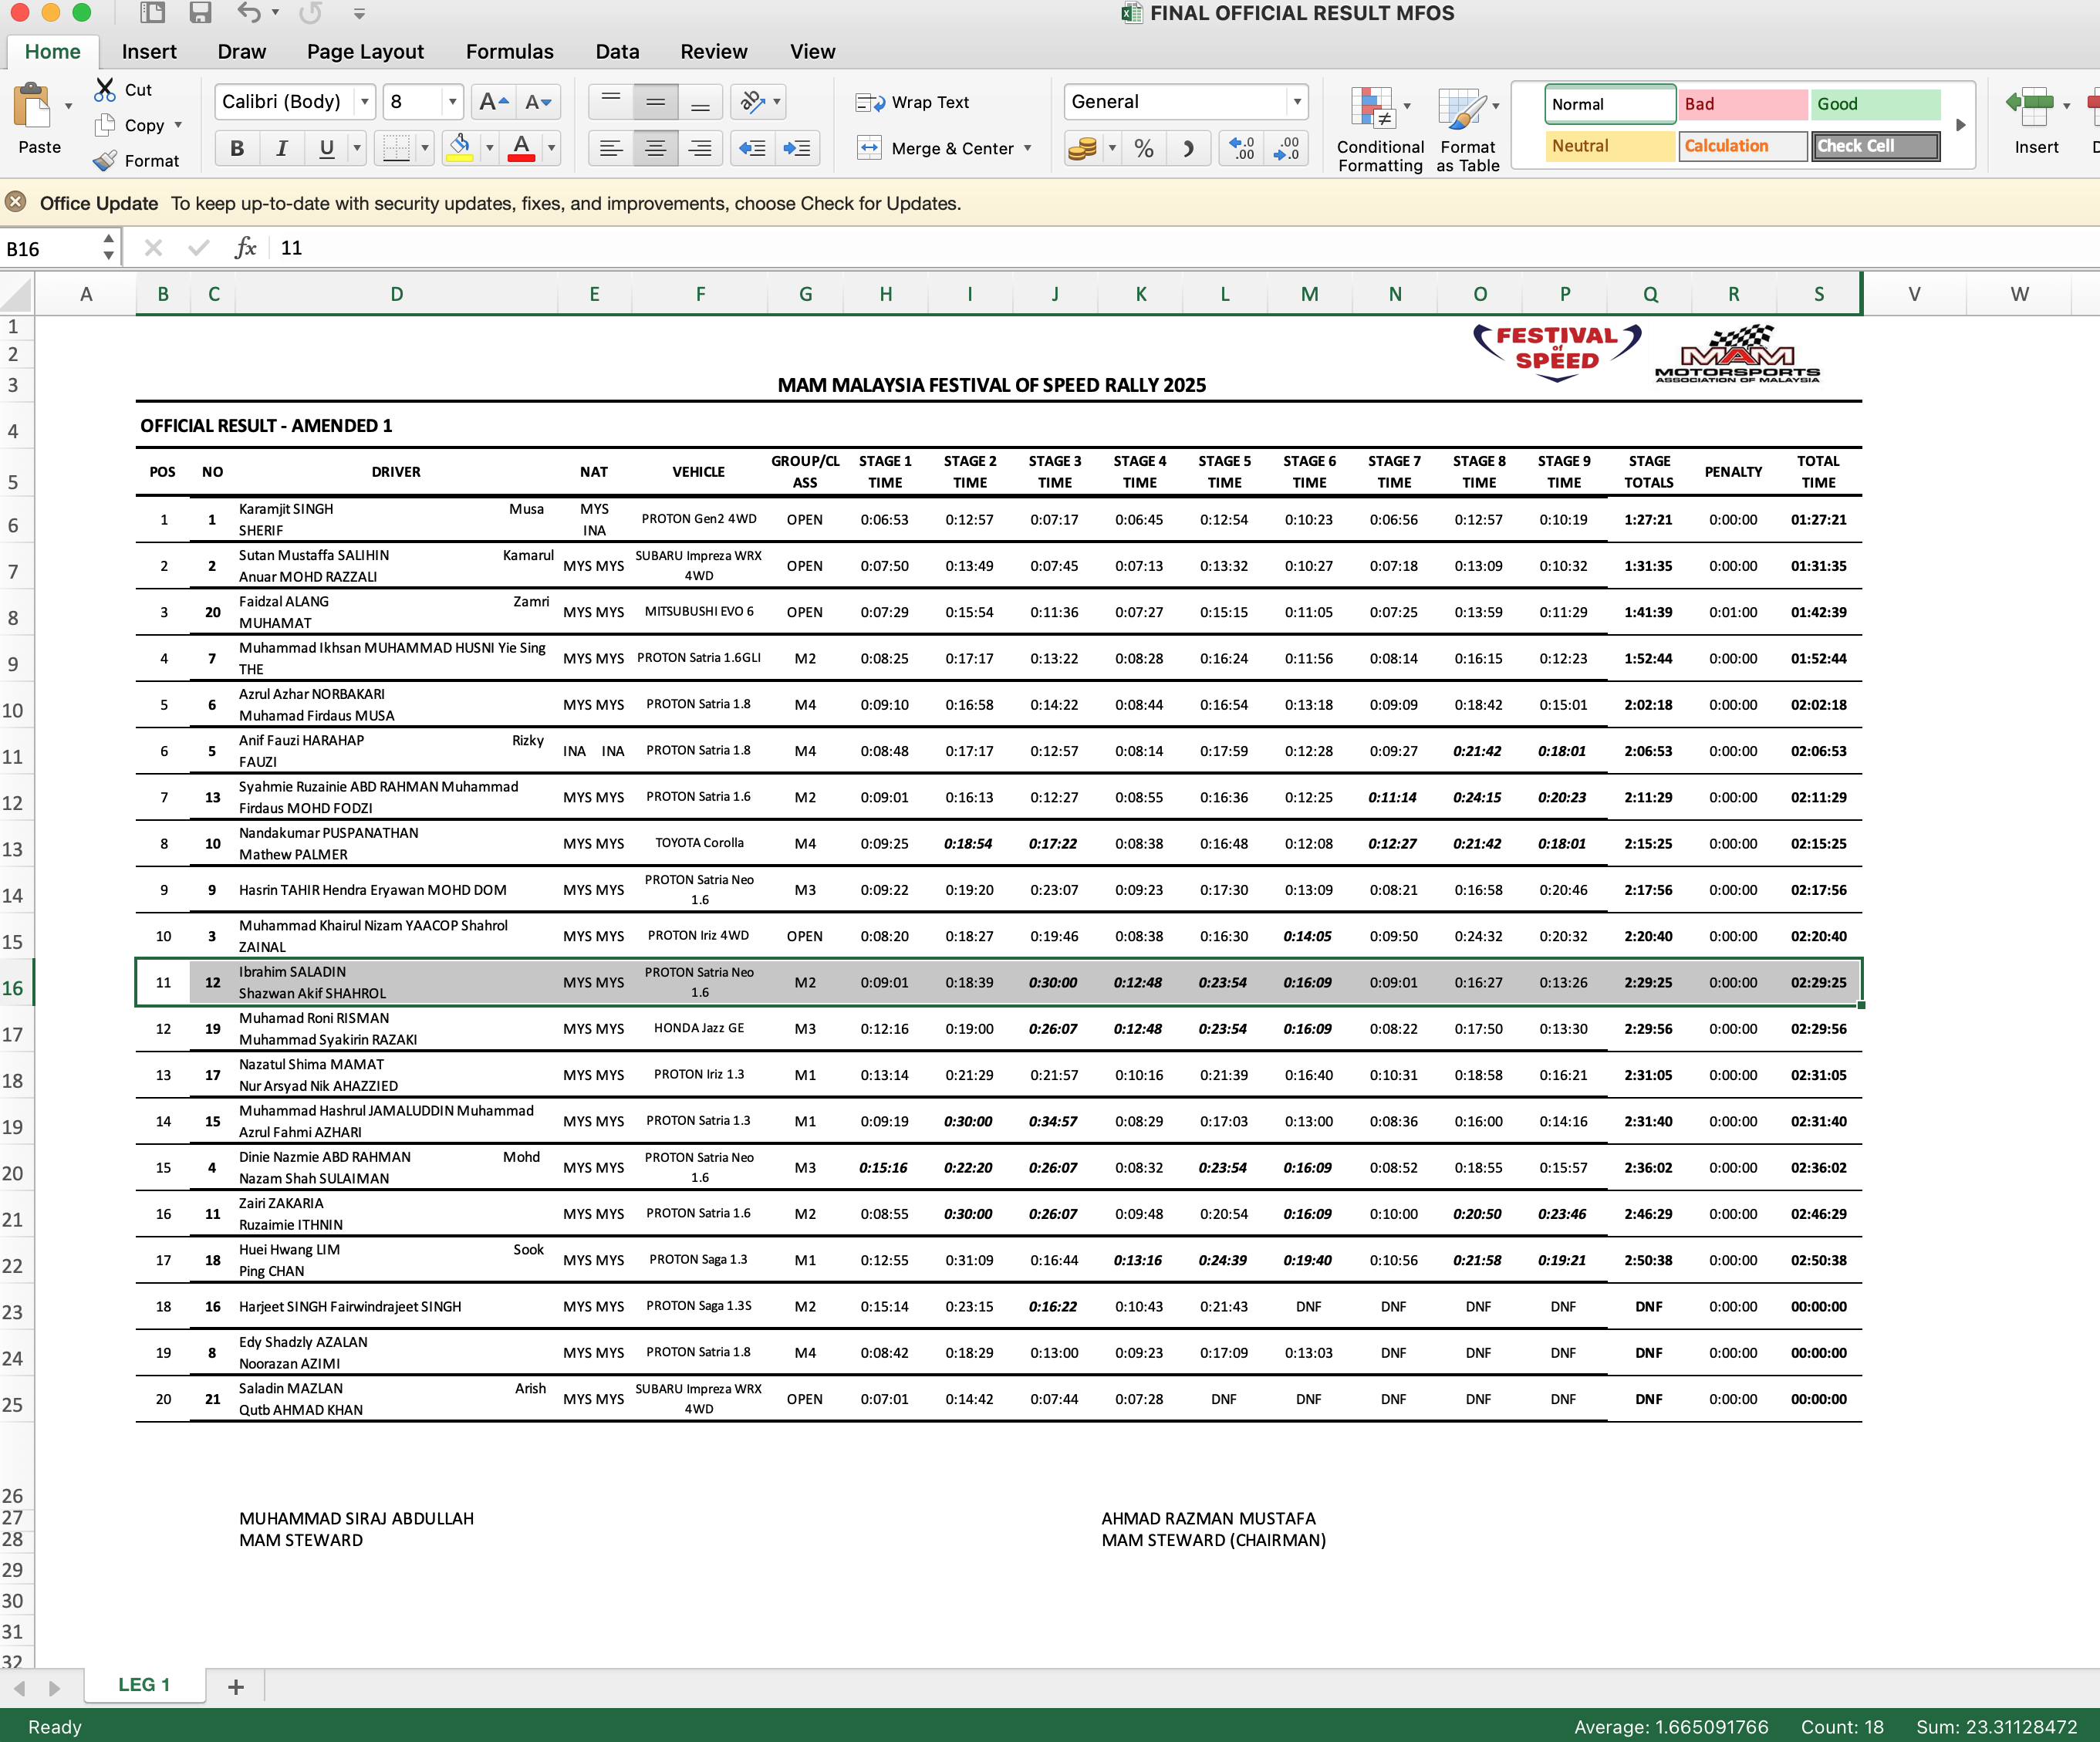Open Format as Table
Screen dimensions: 2100x1742
(1468, 130)
